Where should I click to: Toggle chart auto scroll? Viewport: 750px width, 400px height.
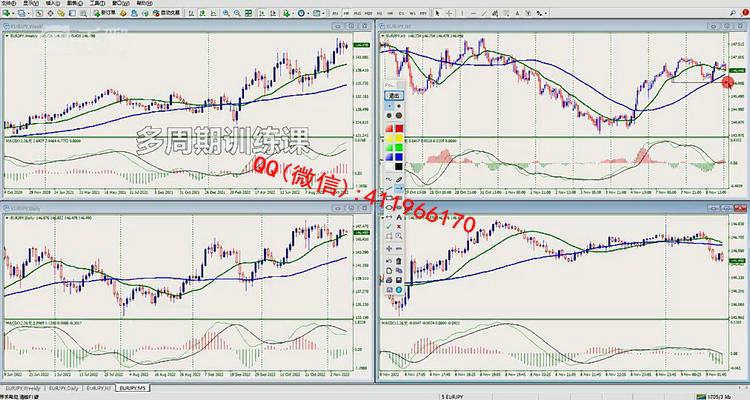(x=262, y=13)
